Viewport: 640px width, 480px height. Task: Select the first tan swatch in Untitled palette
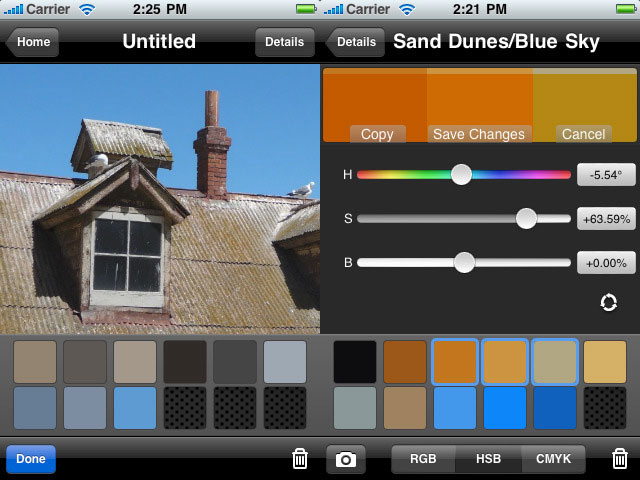pos(35,362)
